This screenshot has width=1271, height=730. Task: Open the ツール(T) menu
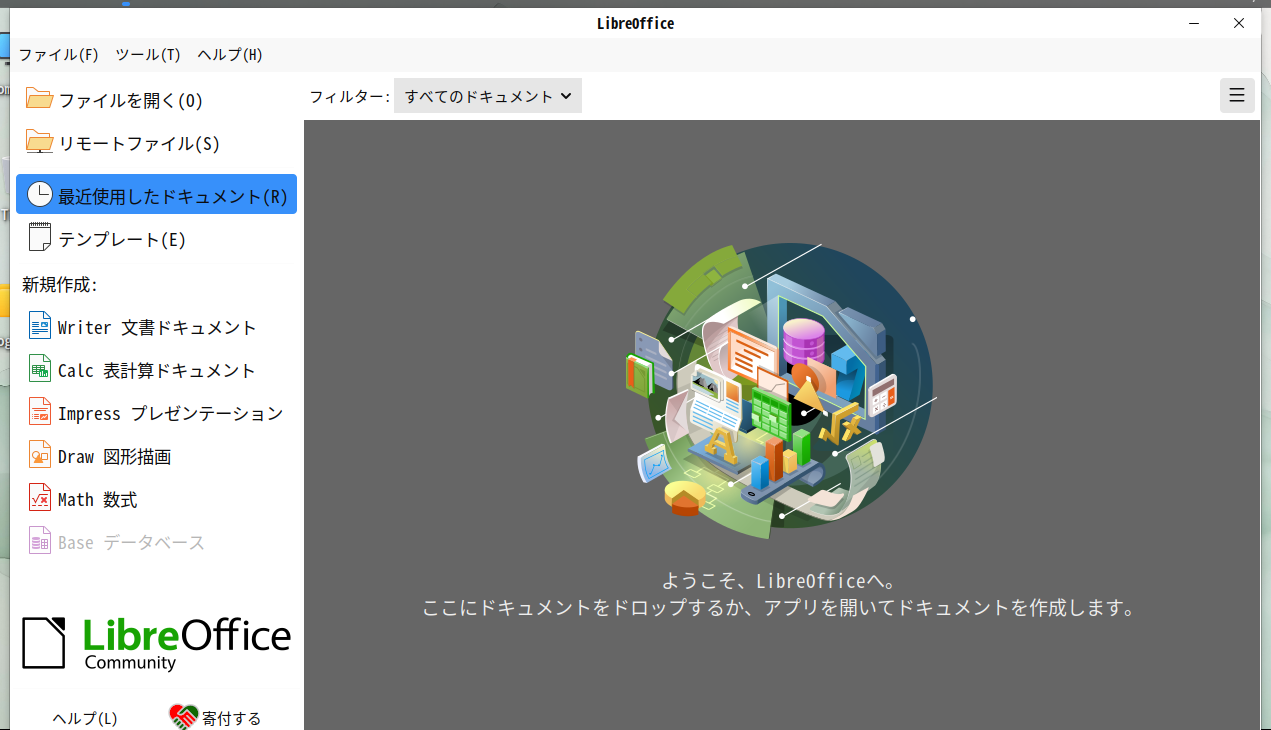pyautogui.click(x=148, y=55)
